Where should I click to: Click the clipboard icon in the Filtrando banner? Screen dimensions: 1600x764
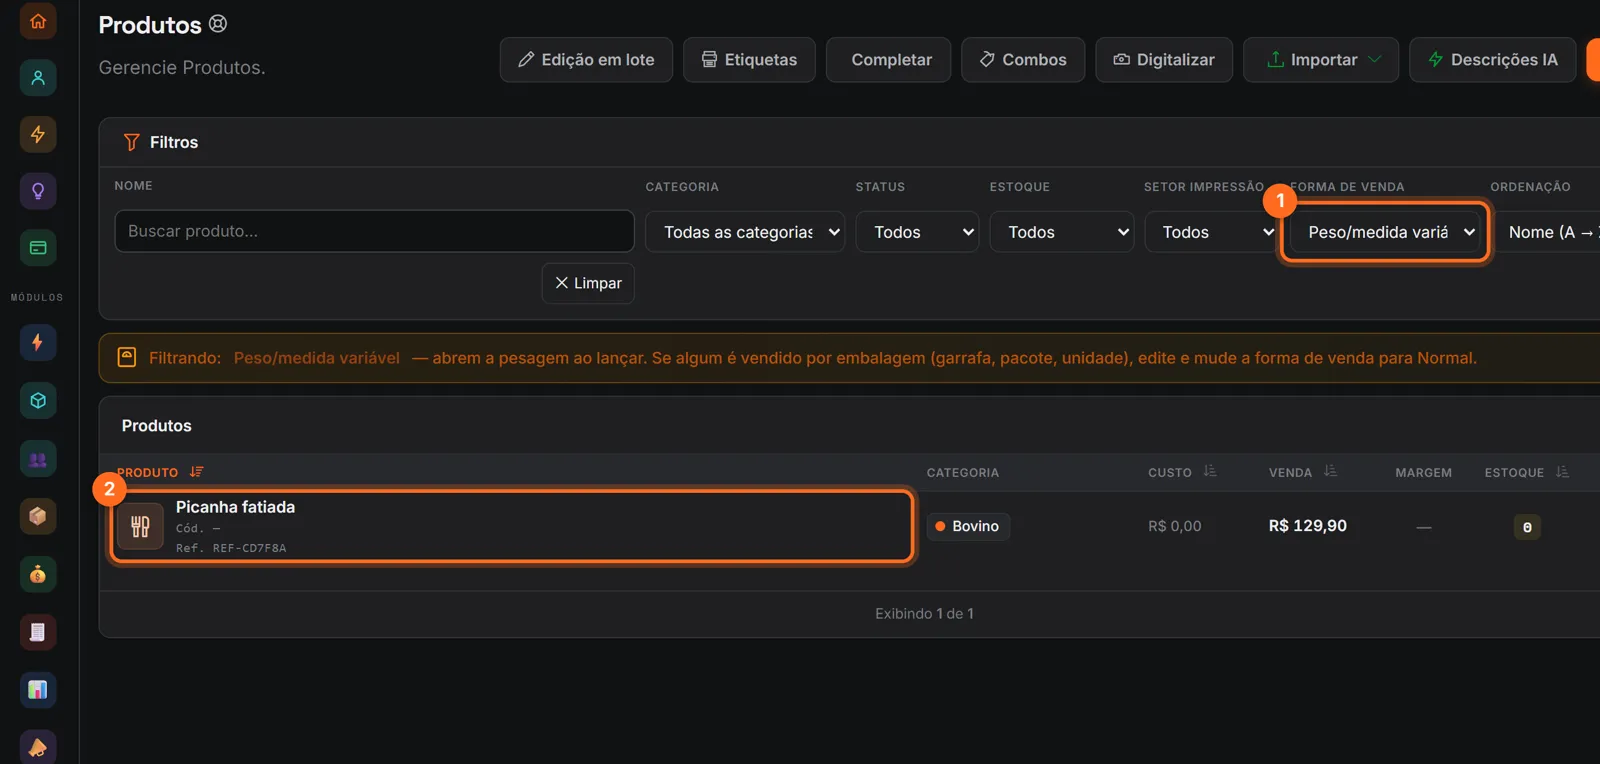click(127, 357)
